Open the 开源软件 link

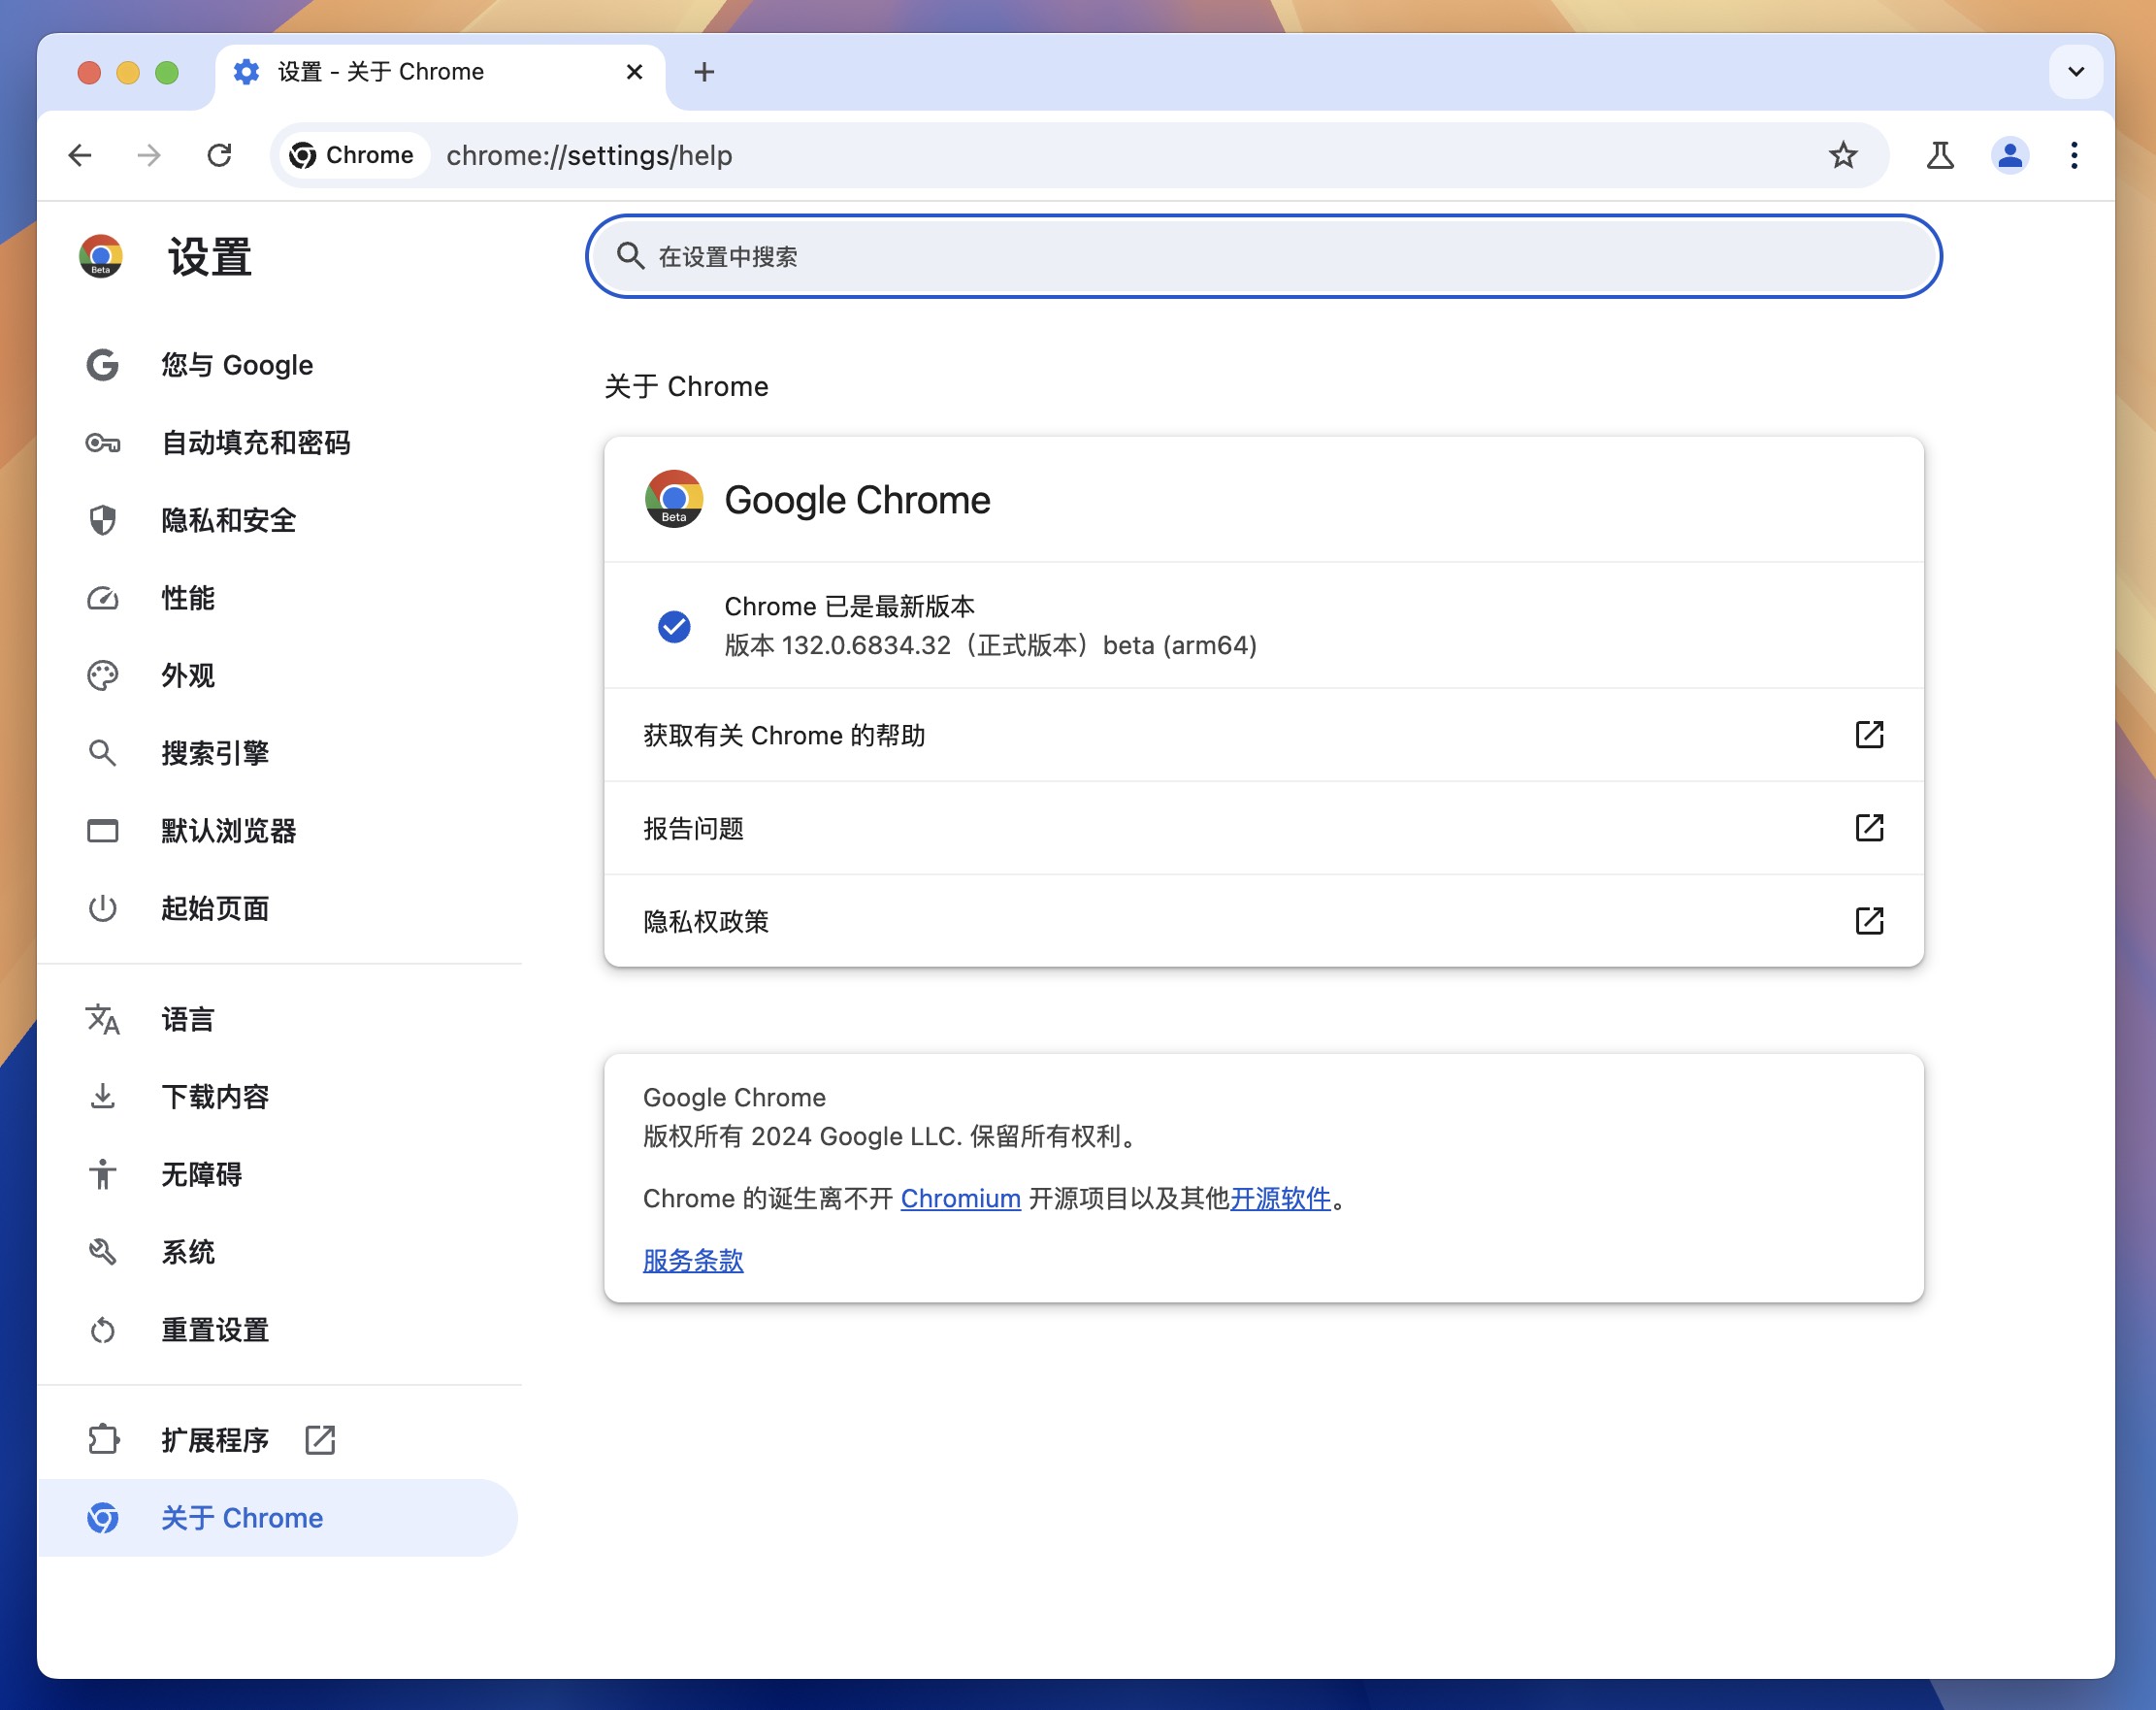click(1280, 1198)
